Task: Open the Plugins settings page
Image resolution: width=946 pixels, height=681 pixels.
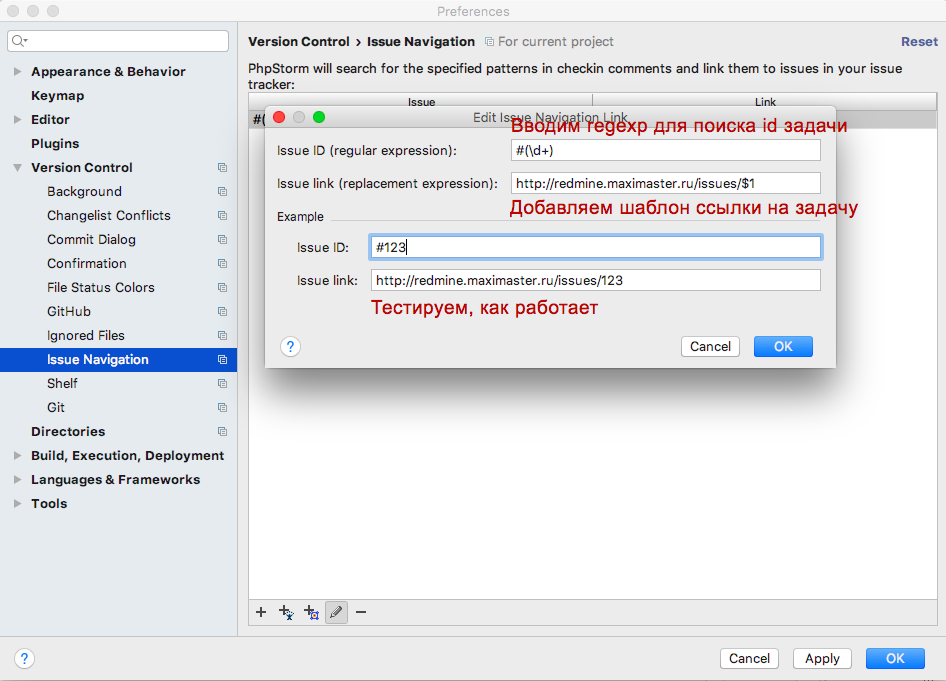Action: 55,144
